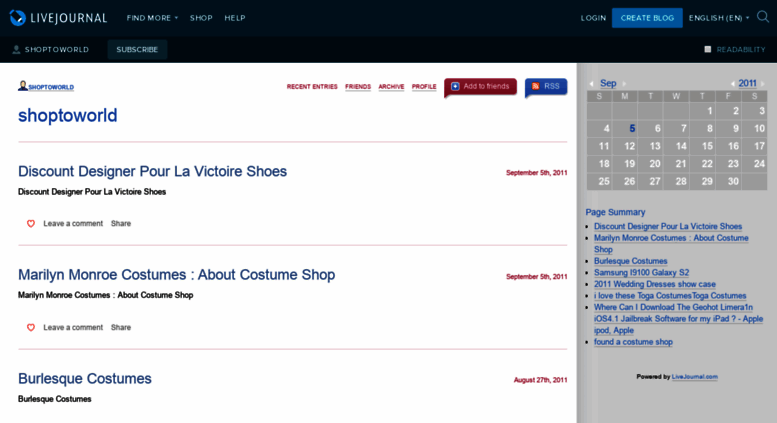Viewport: 777px width, 423px height.
Task: Open Samsung I9100 Galaxy S2 summary link
Action: pos(641,272)
